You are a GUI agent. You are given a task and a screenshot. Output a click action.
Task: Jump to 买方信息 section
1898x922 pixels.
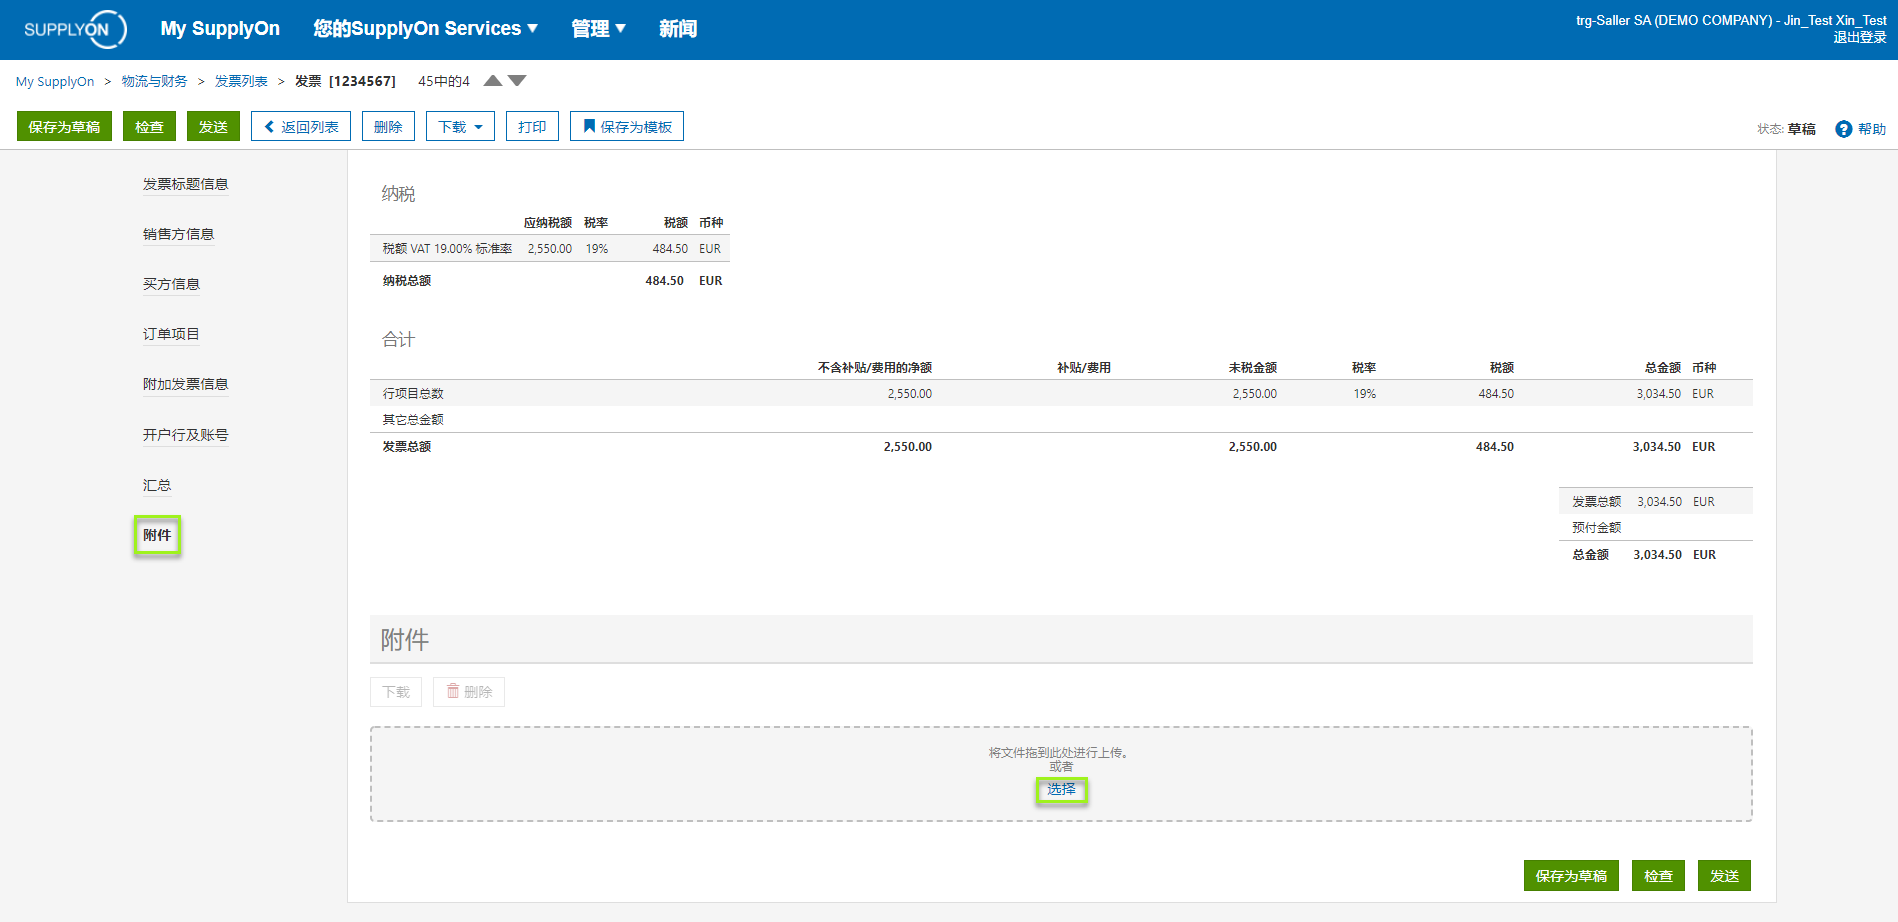[x=171, y=284]
